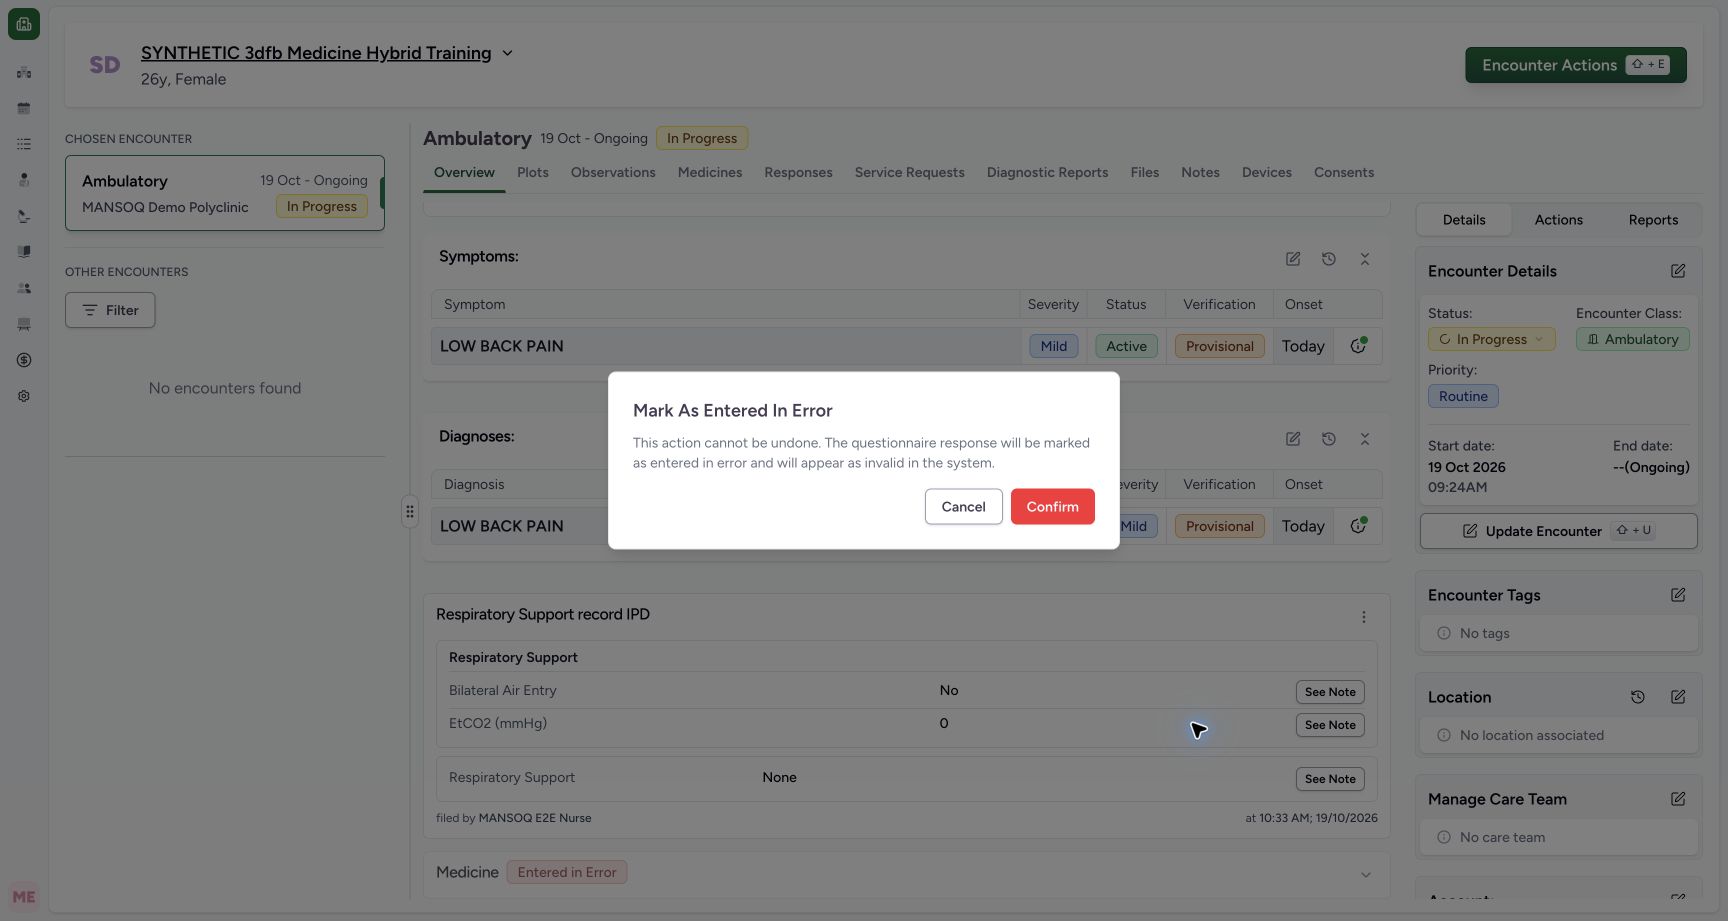Open Encounter Actions menu
The image size is (1728, 921).
(1575, 65)
